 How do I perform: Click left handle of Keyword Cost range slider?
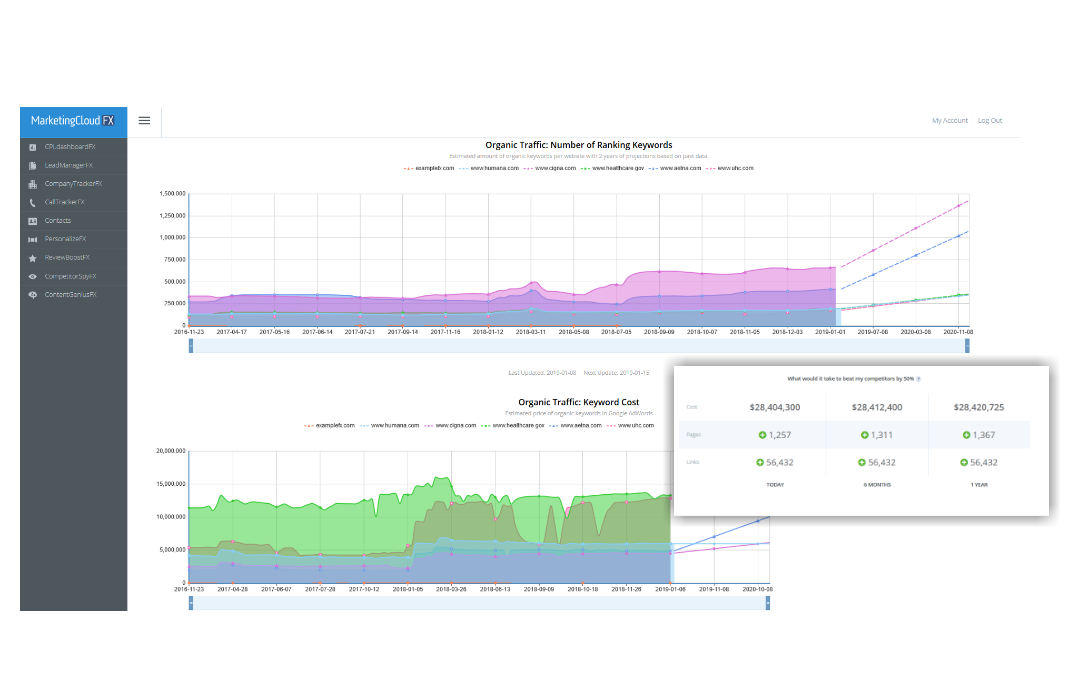pos(191,604)
